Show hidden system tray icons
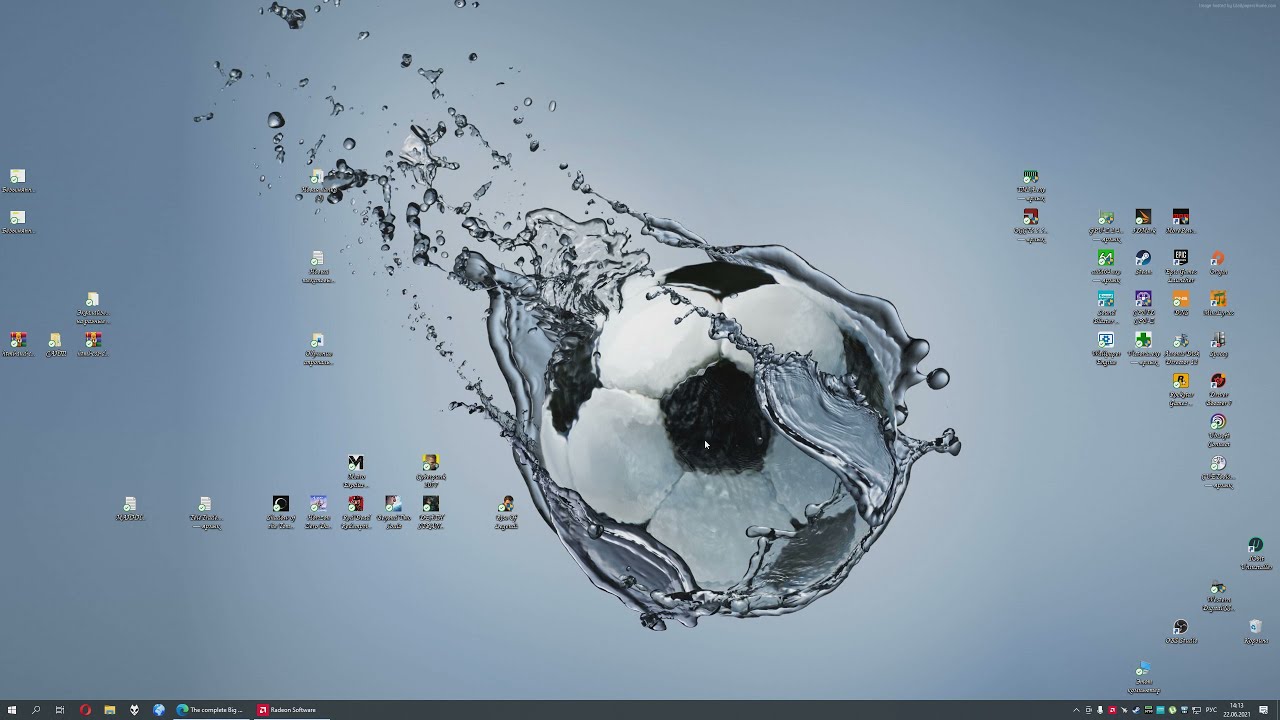The height and width of the screenshot is (720, 1280). (1076, 710)
